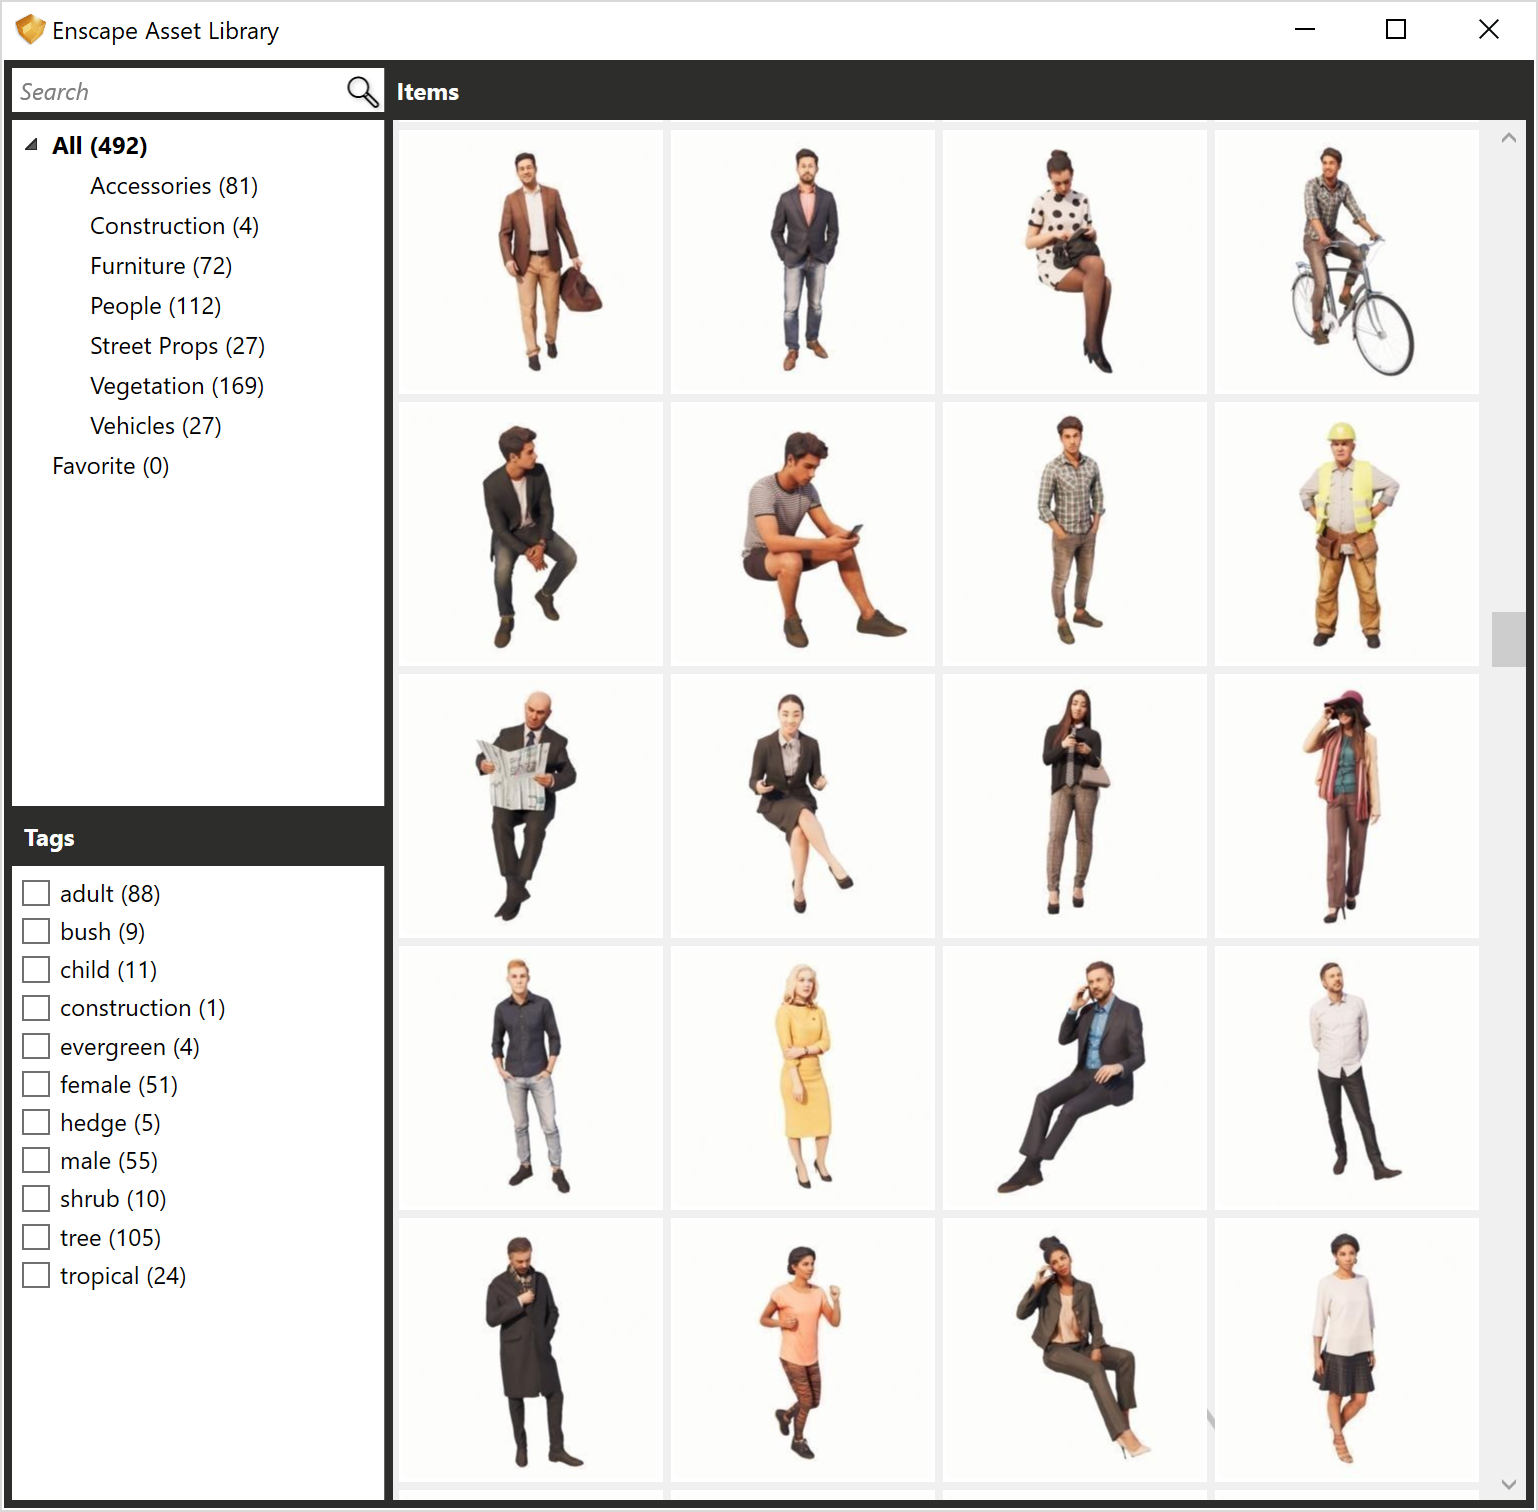Toggle the tropical tag on
This screenshot has height=1512, width=1538.
point(36,1275)
